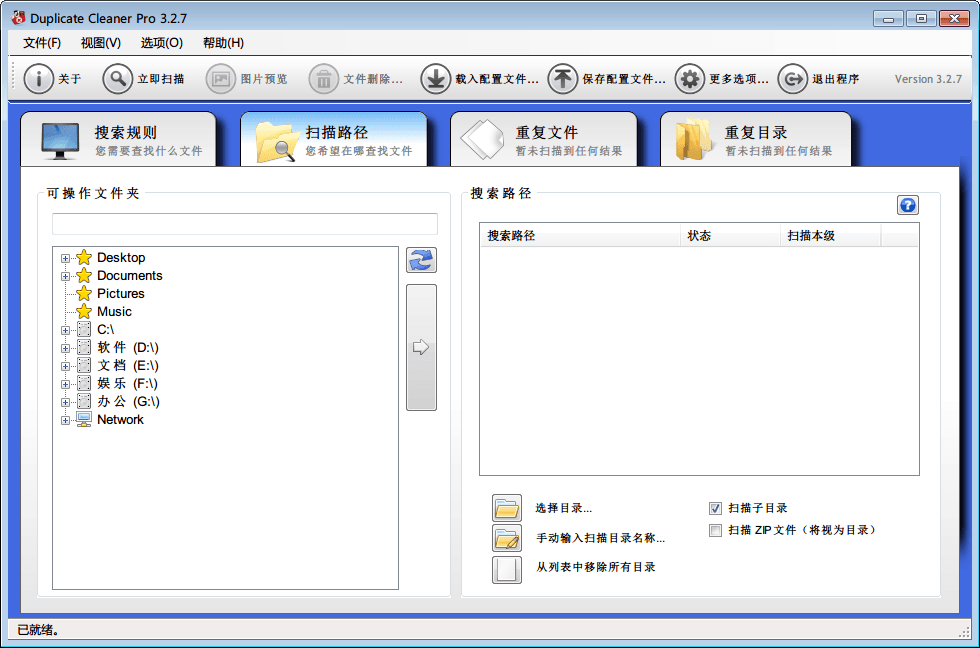This screenshot has height=648, width=980.
Task: Select the 办公 (G:\) tree label
Action: tap(128, 402)
